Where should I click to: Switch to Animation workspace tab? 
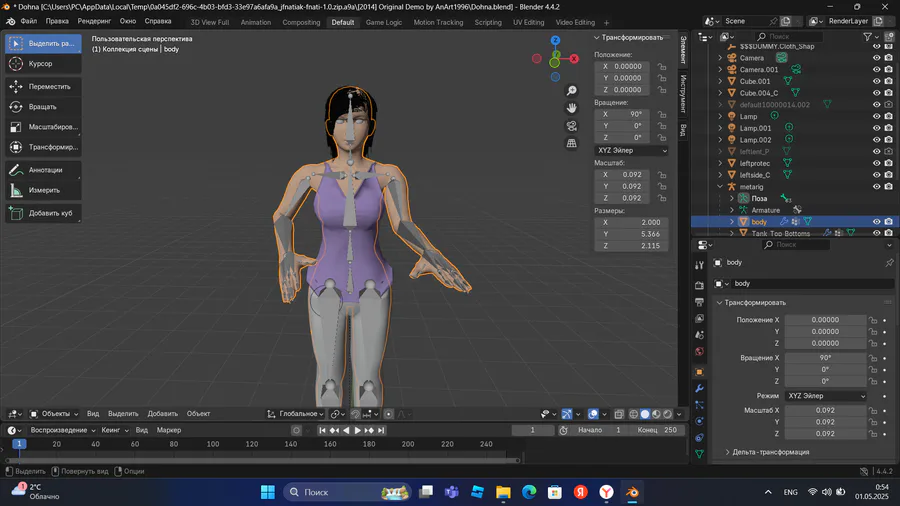[255, 22]
